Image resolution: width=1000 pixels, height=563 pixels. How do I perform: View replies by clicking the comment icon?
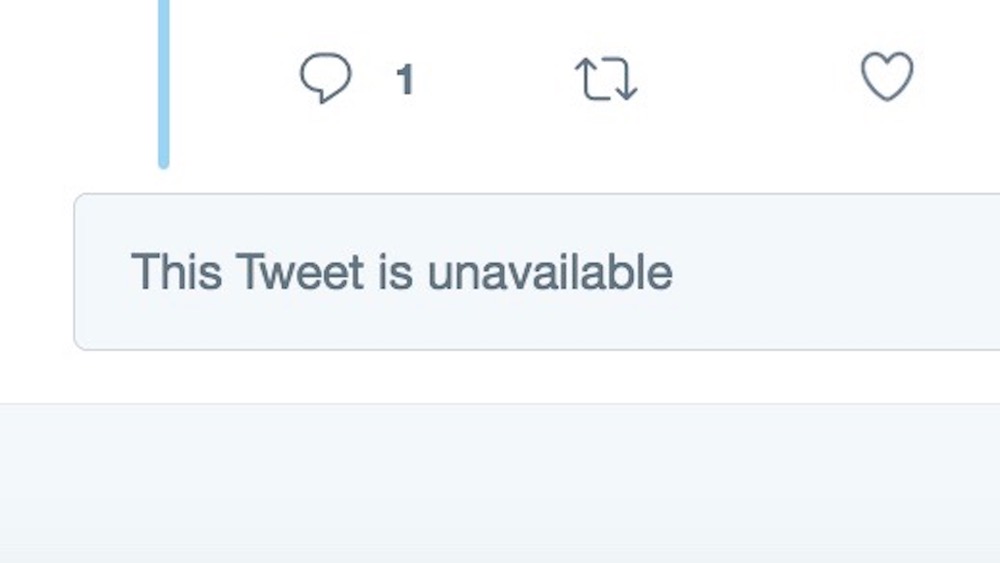coord(326,78)
